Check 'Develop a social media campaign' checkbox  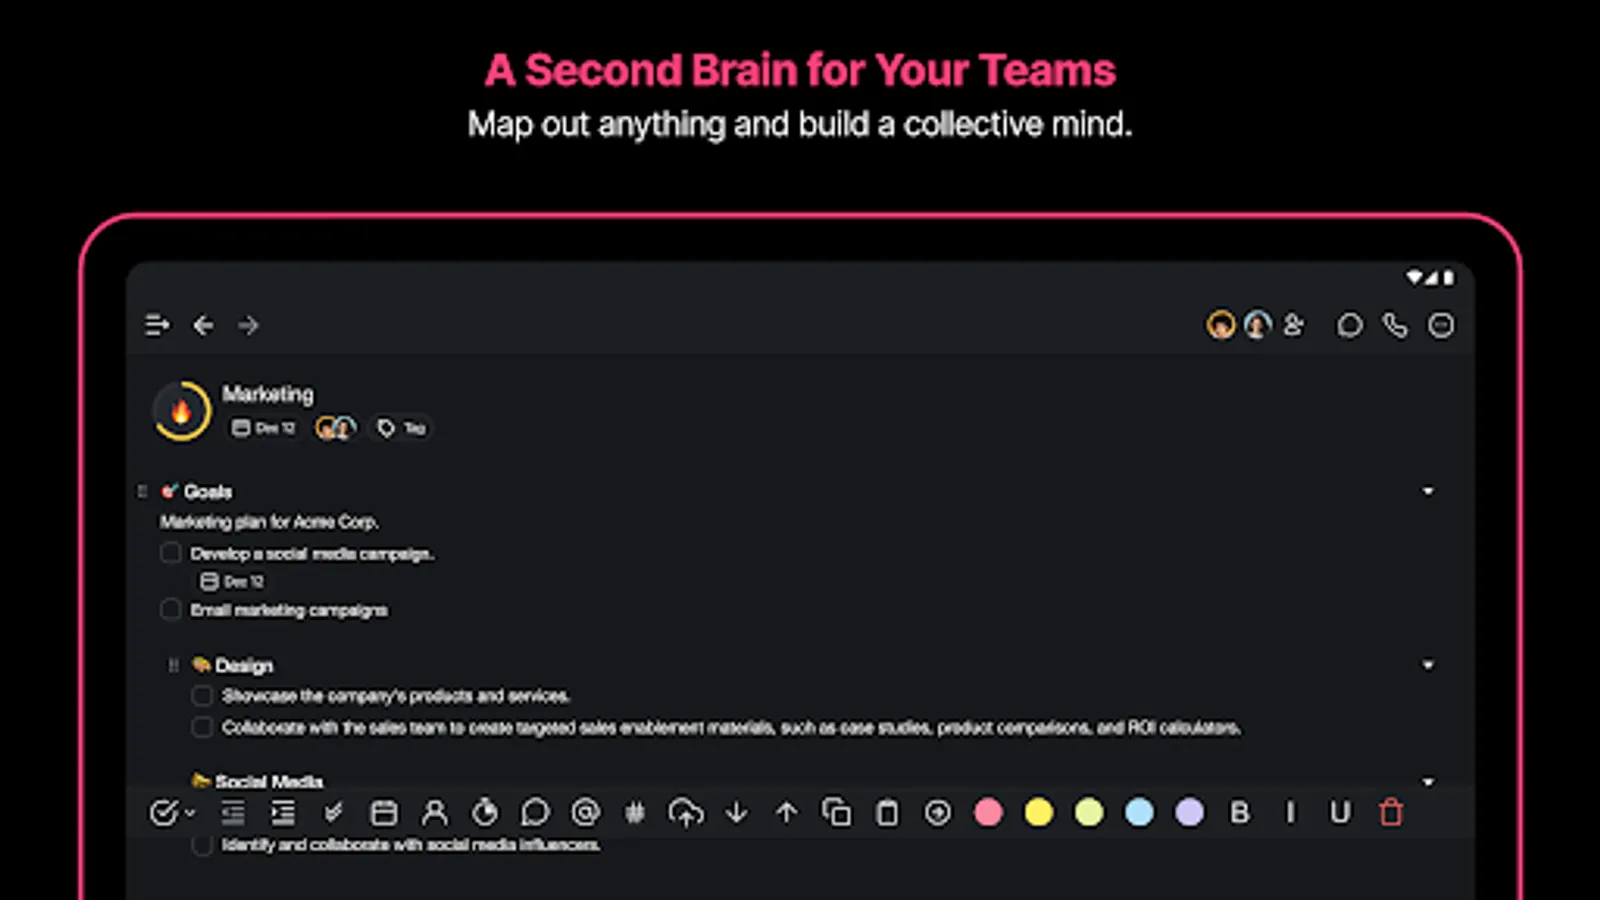[x=171, y=553]
